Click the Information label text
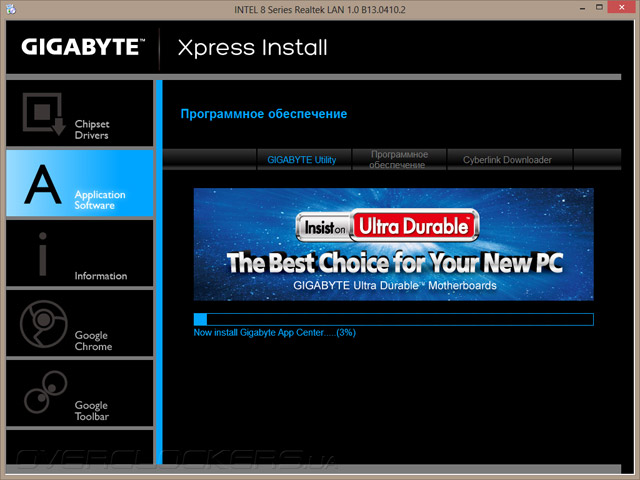The width and height of the screenshot is (640, 480). (101, 276)
